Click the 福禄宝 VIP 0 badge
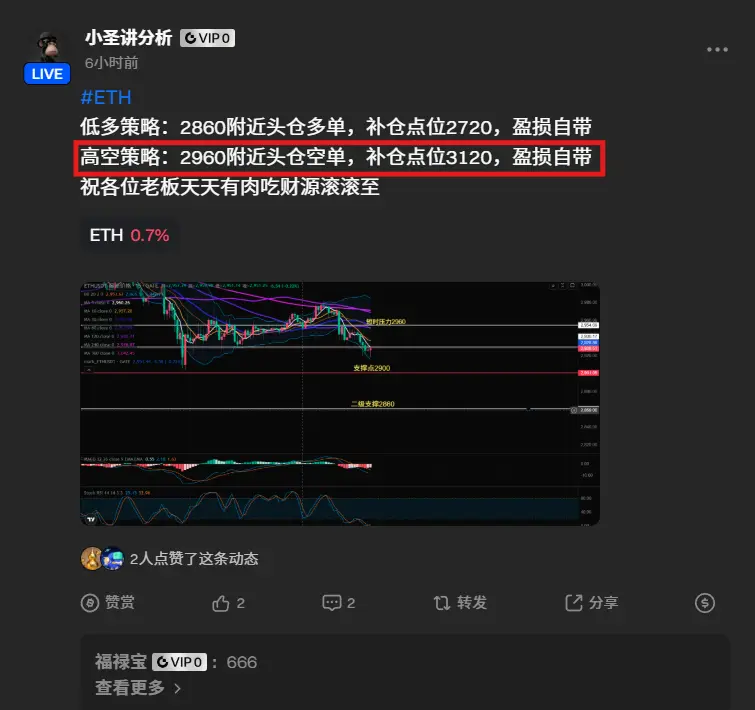The height and width of the screenshot is (710, 755). (180, 662)
